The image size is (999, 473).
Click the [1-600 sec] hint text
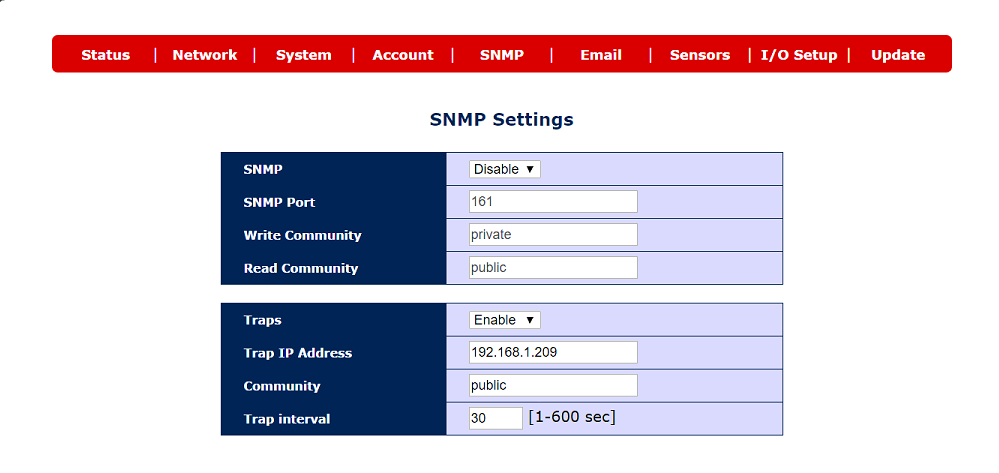pyautogui.click(x=572, y=418)
